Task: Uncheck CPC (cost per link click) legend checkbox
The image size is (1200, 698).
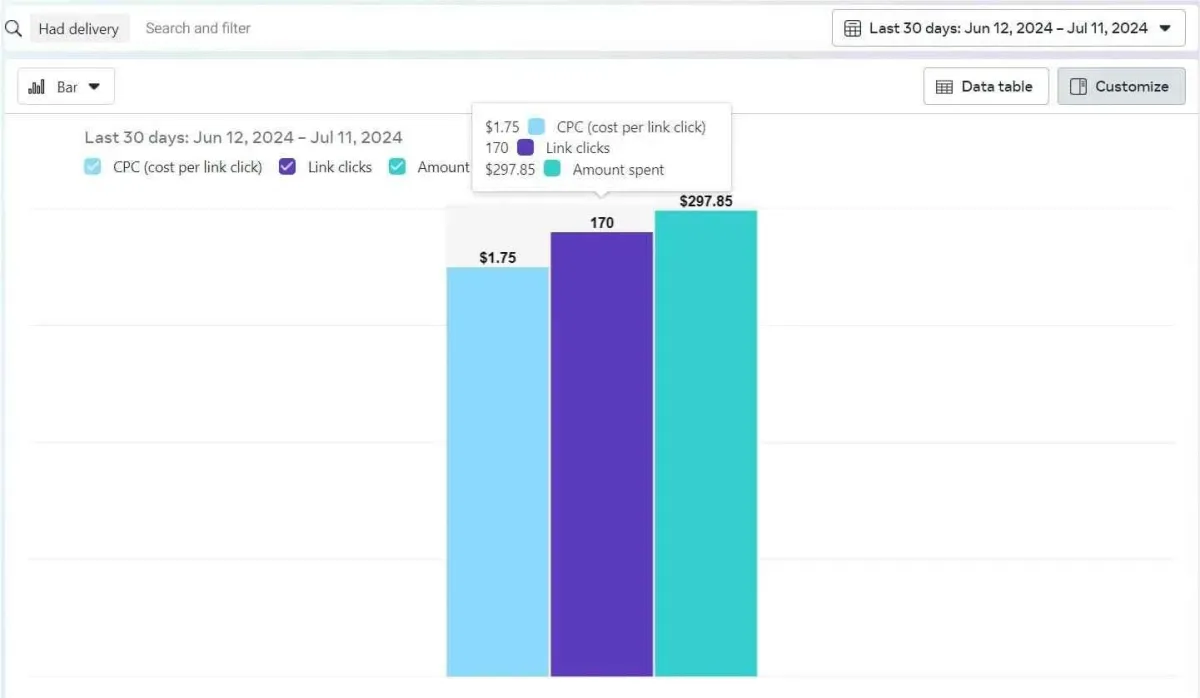Action: coord(93,167)
